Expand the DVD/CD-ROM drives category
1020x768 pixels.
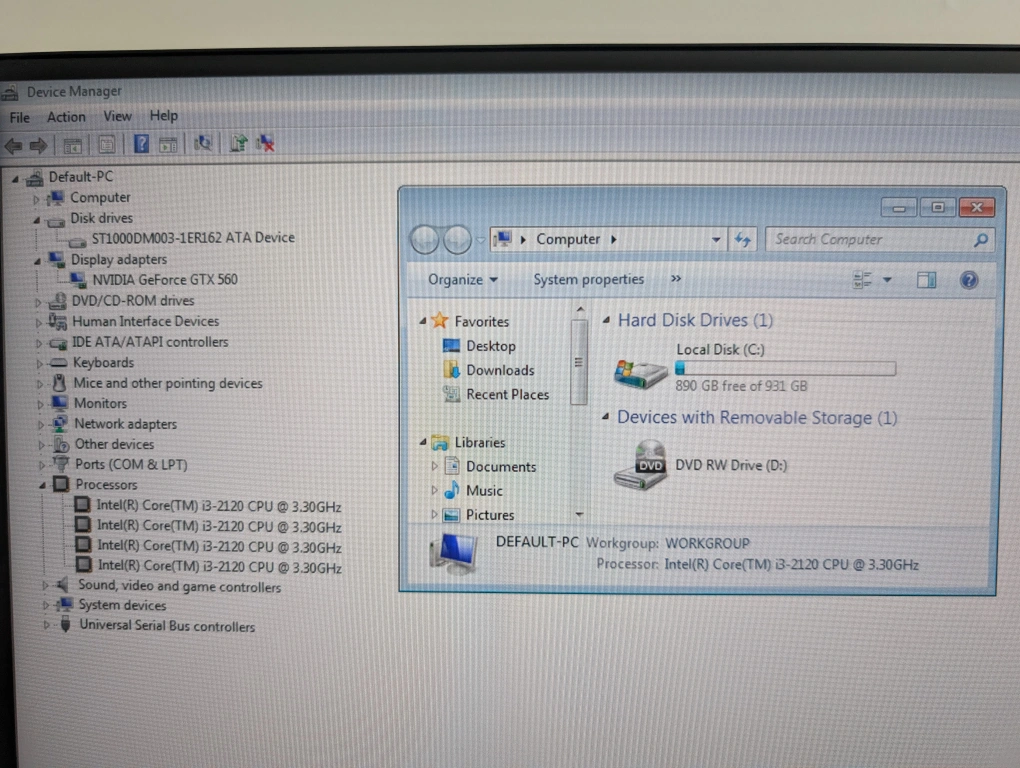click(38, 302)
